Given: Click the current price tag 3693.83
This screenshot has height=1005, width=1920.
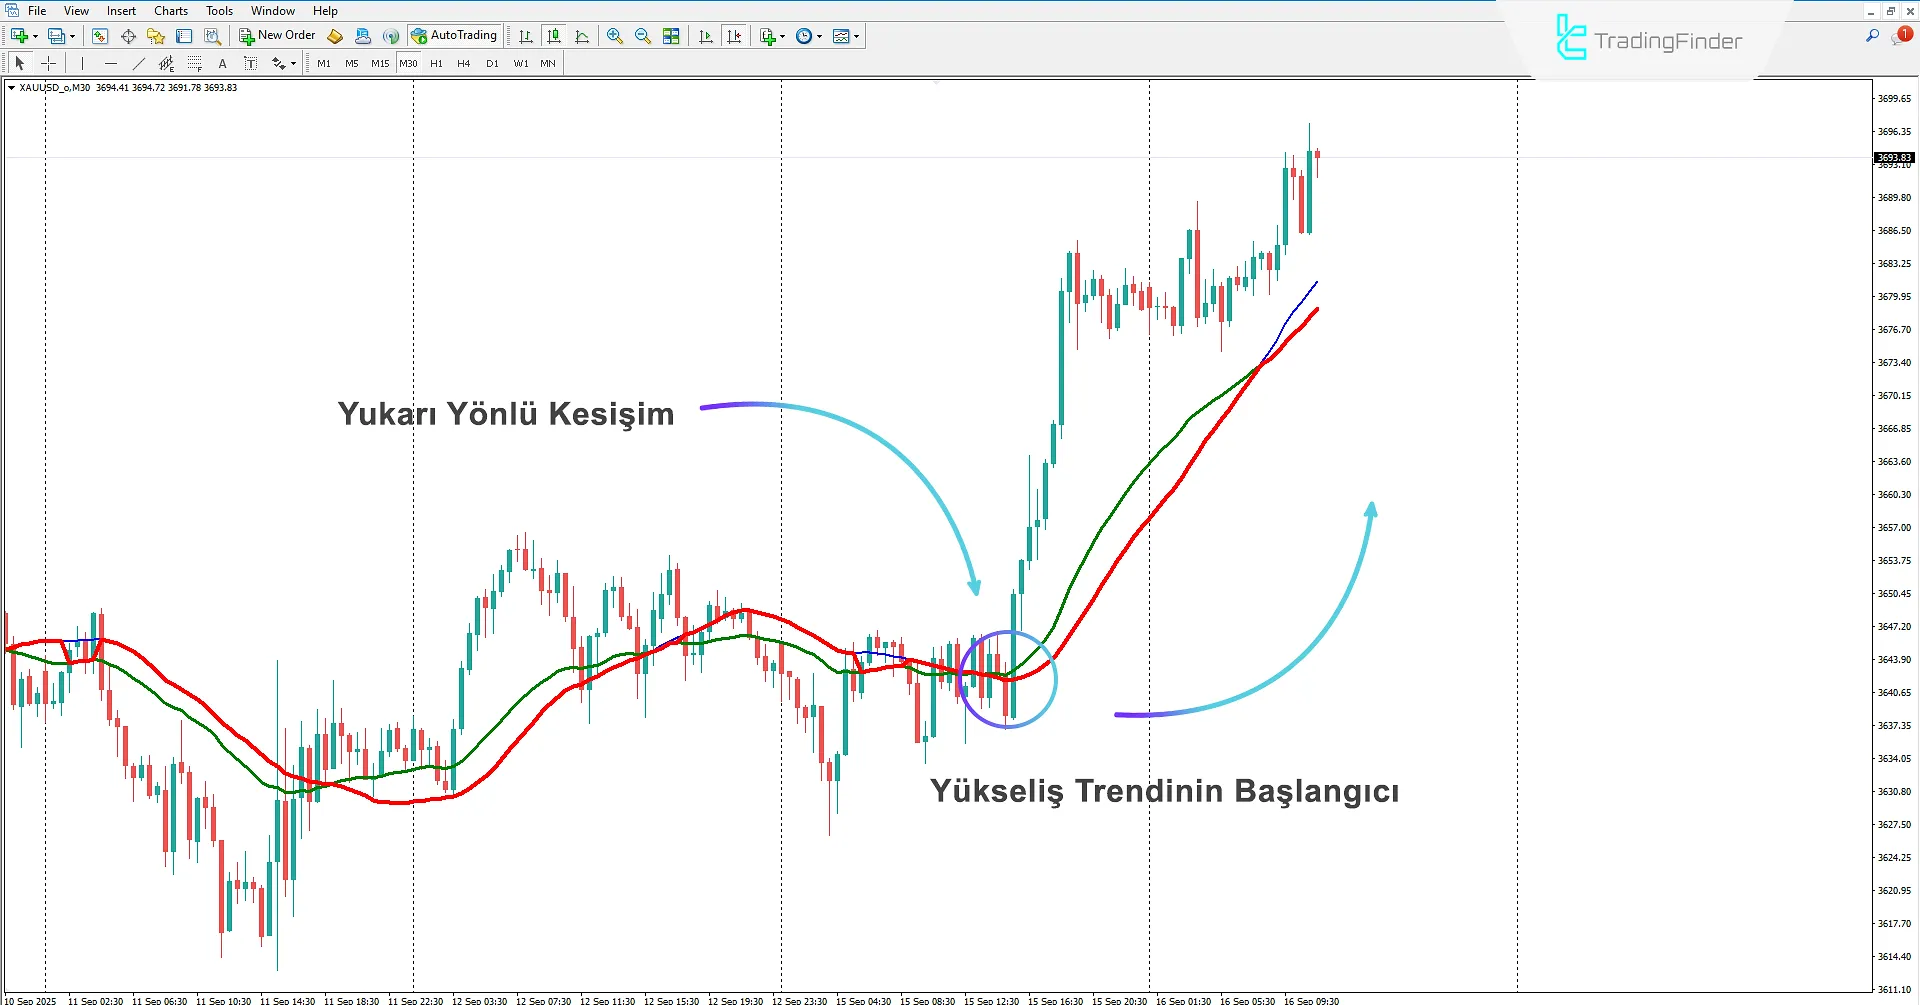Looking at the screenshot, I should pyautogui.click(x=1893, y=157).
